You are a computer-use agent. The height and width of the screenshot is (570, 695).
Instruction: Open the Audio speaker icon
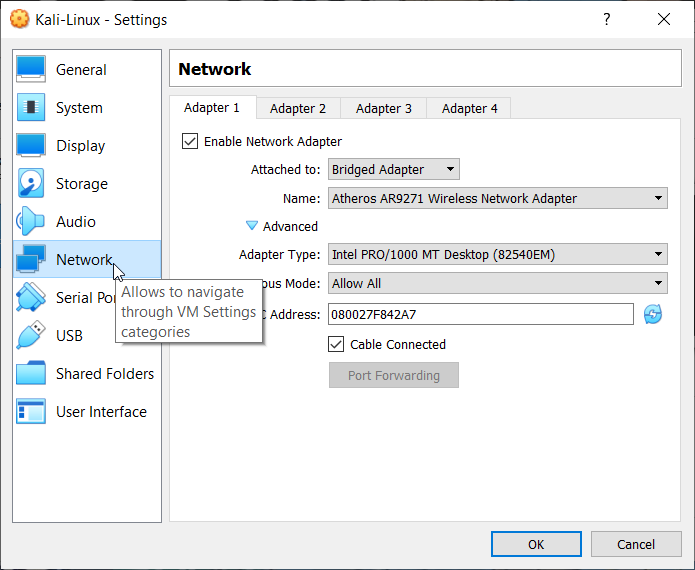(31, 221)
